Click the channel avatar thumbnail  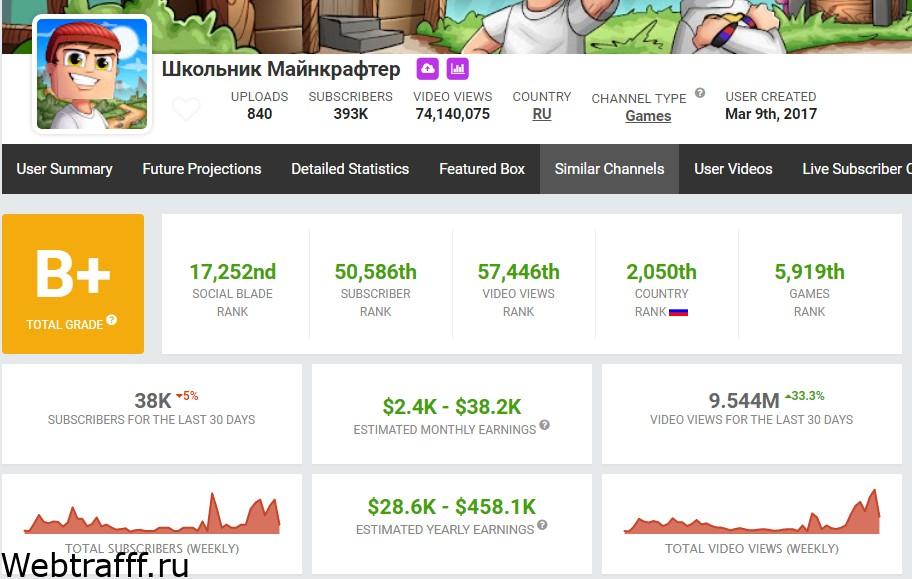coord(92,74)
